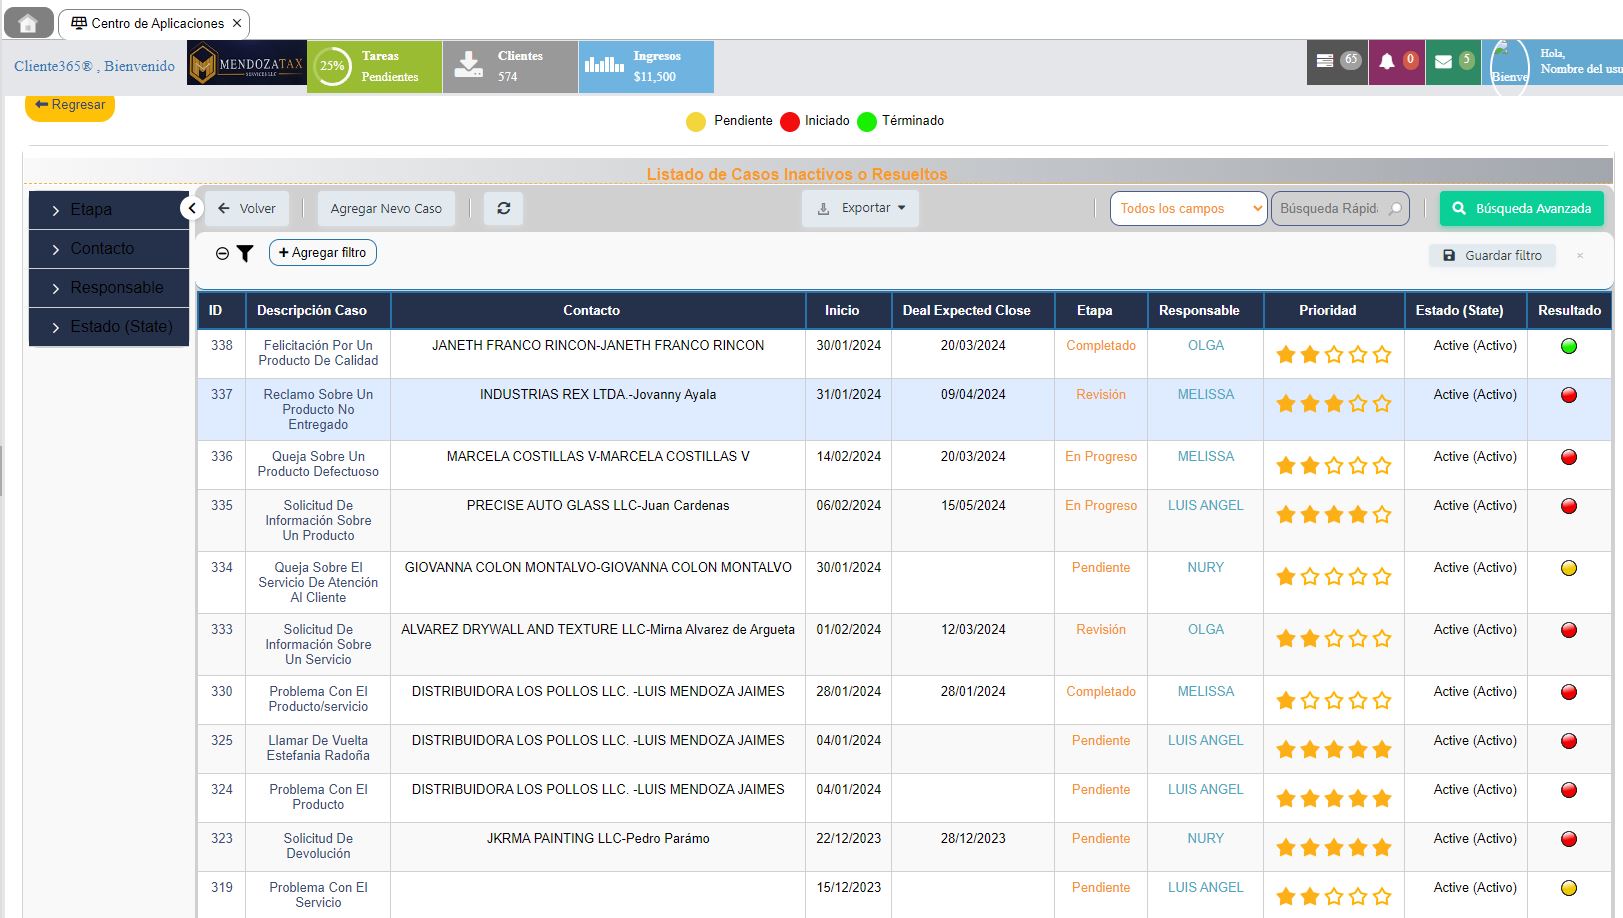Click red result dot for case 336
Image resolution: width=1623 pixels, height=918 pixels.
(1569, 457)
